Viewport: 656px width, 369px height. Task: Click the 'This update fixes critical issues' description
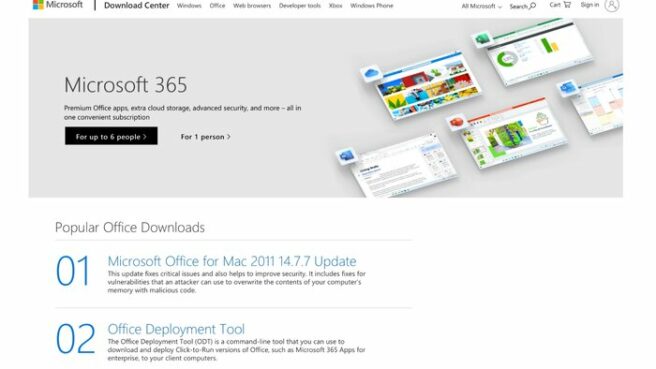236,282
